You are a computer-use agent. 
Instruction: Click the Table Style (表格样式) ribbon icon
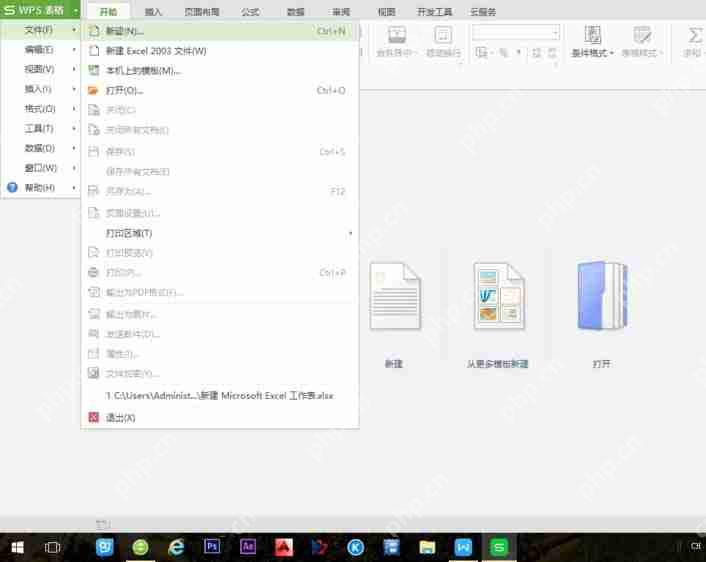642,35
